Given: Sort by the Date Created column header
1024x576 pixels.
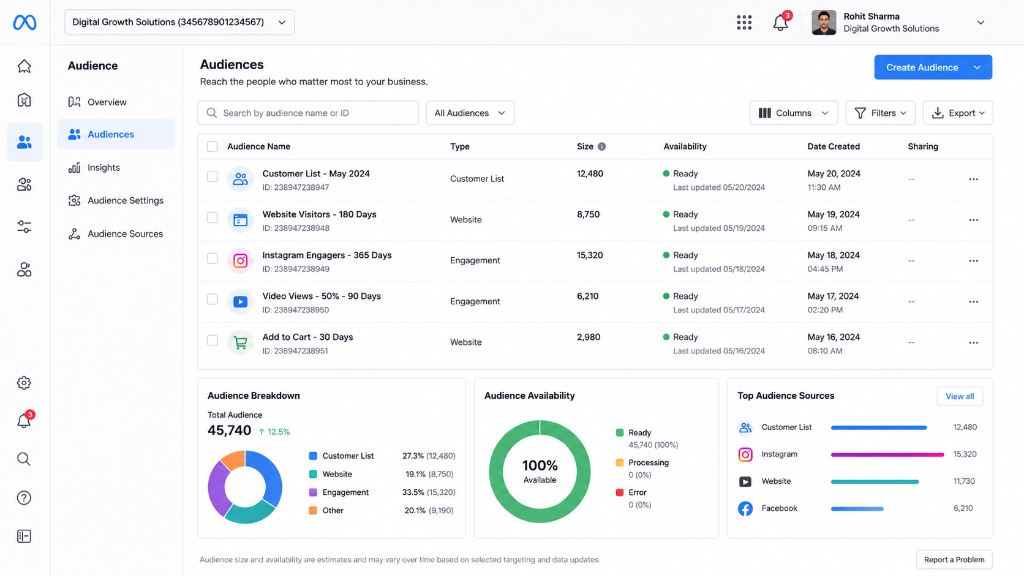Looking at the screenshot, I should coord(833,146).
